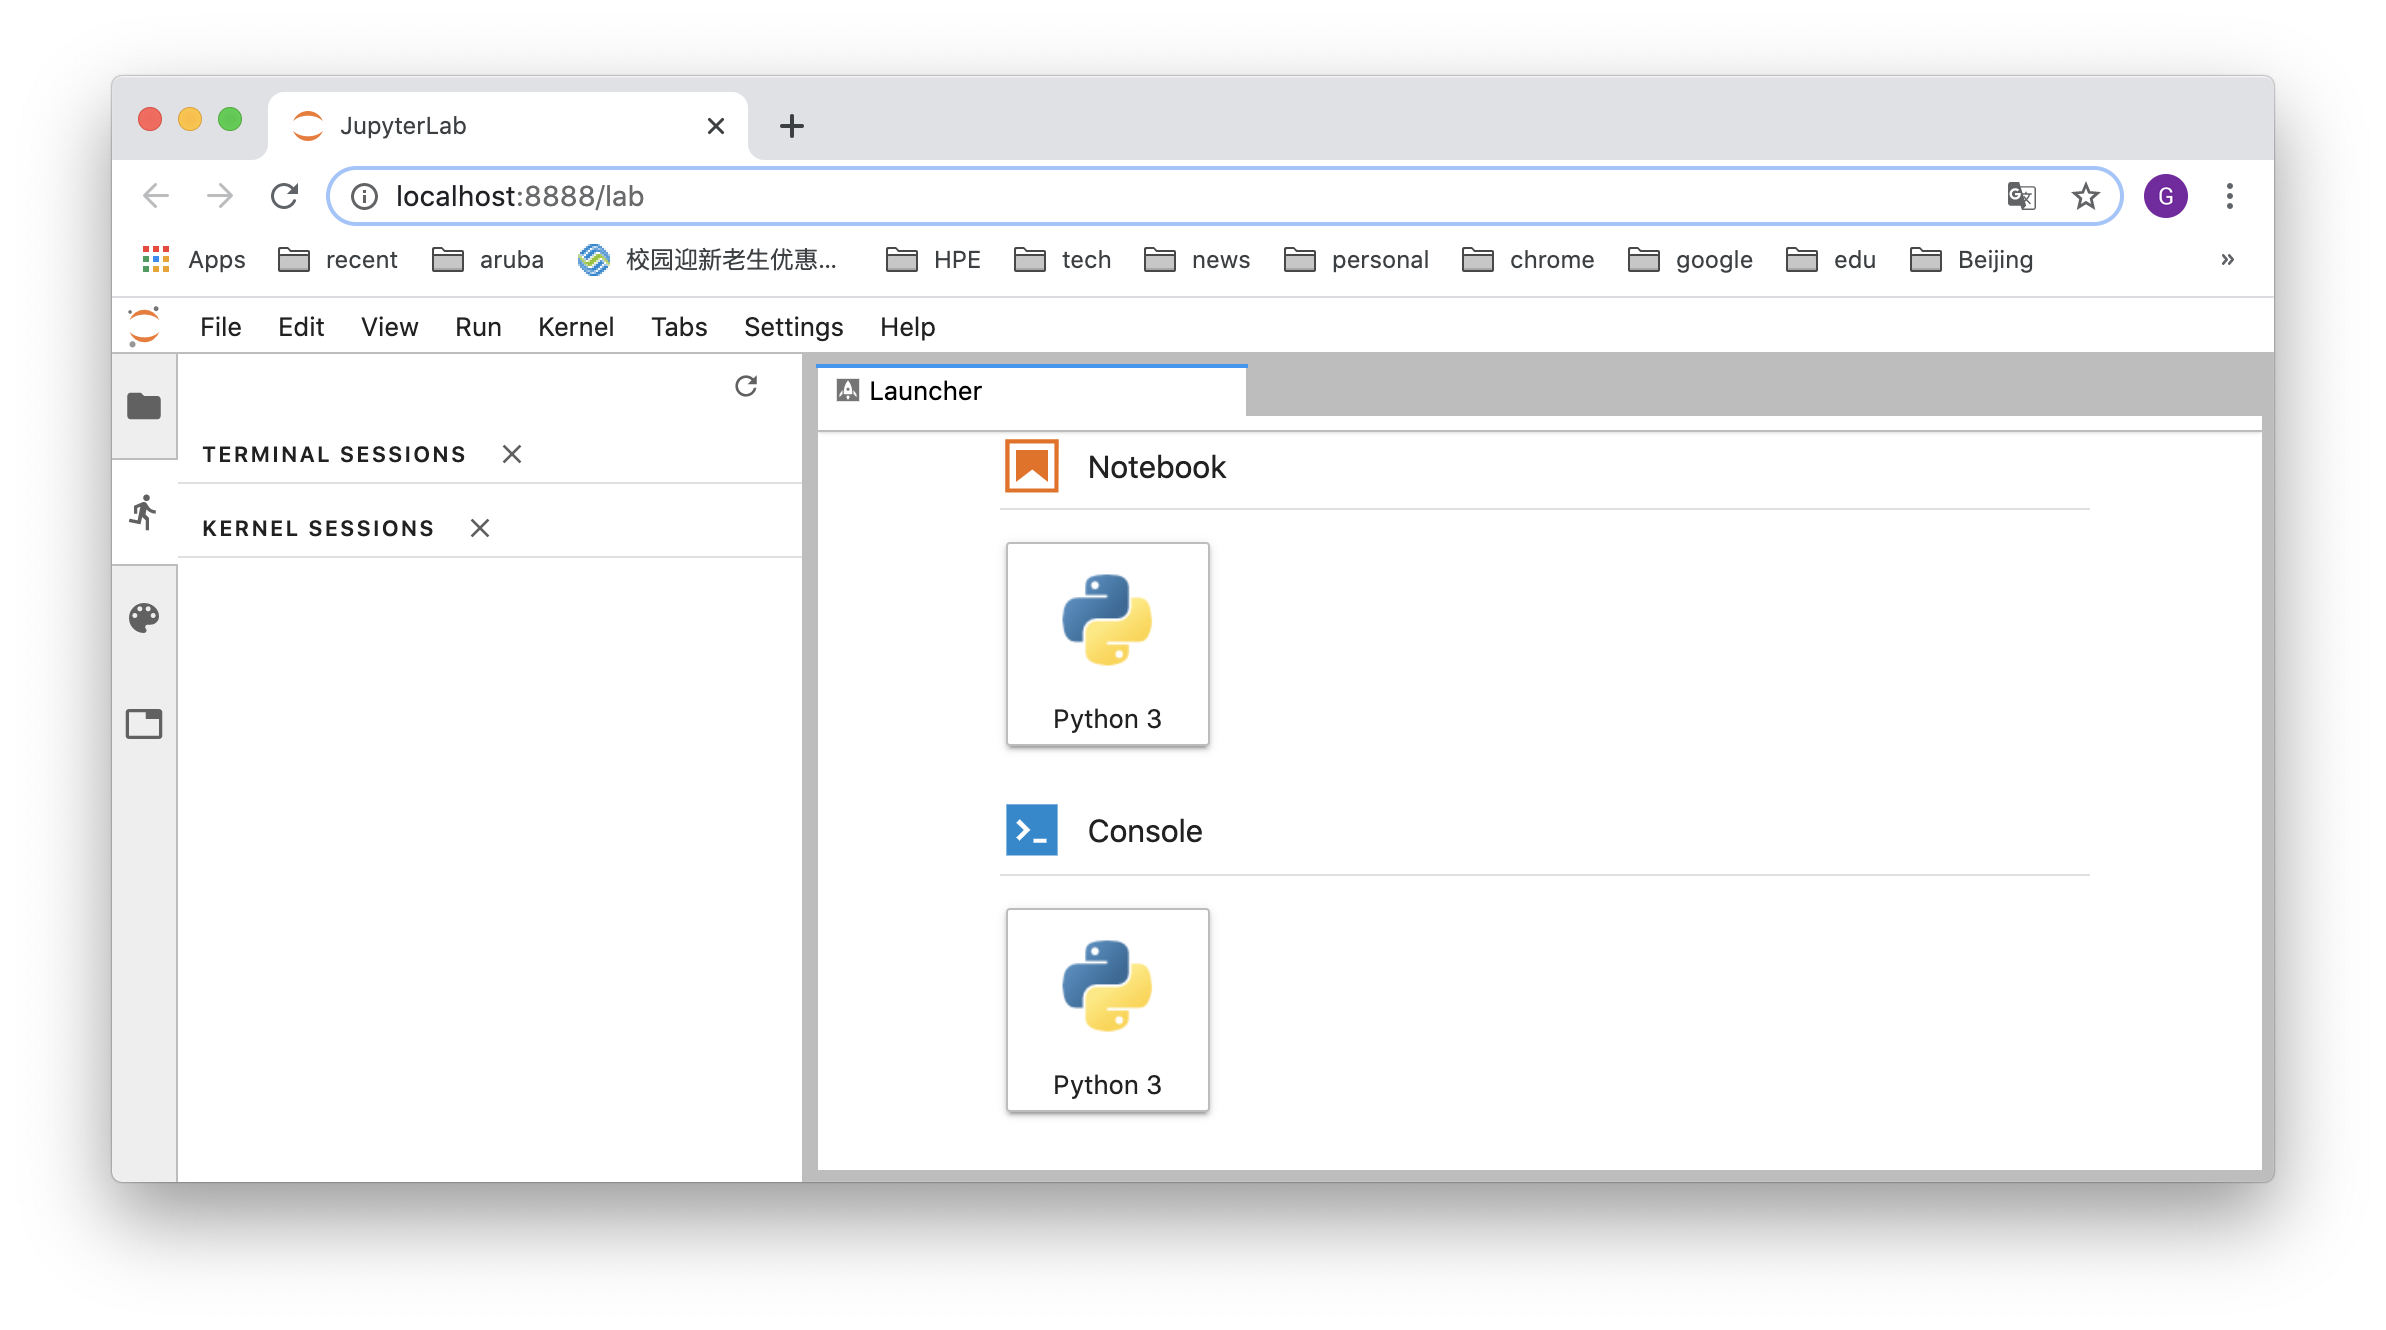Viewport: 2386px width, 1330px height.
Task: Launch a Python 3 console
Action: (1107, 1010)
